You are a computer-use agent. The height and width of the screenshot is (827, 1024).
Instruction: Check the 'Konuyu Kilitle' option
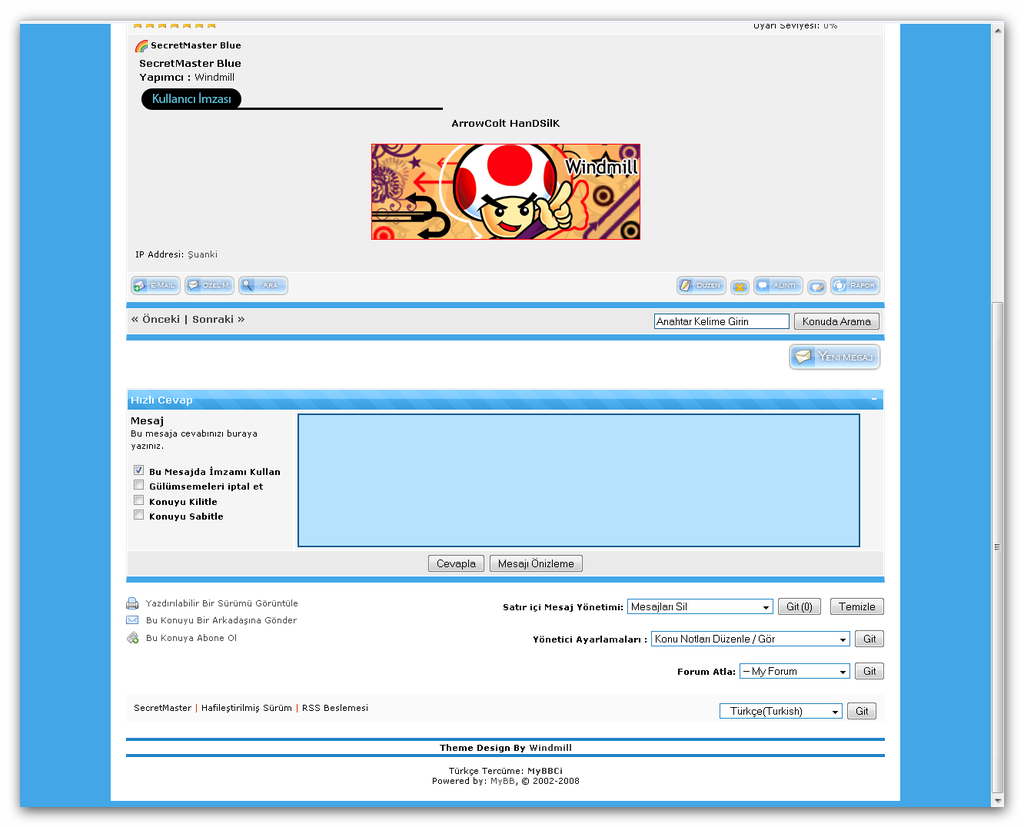click(x=138, y=500)
